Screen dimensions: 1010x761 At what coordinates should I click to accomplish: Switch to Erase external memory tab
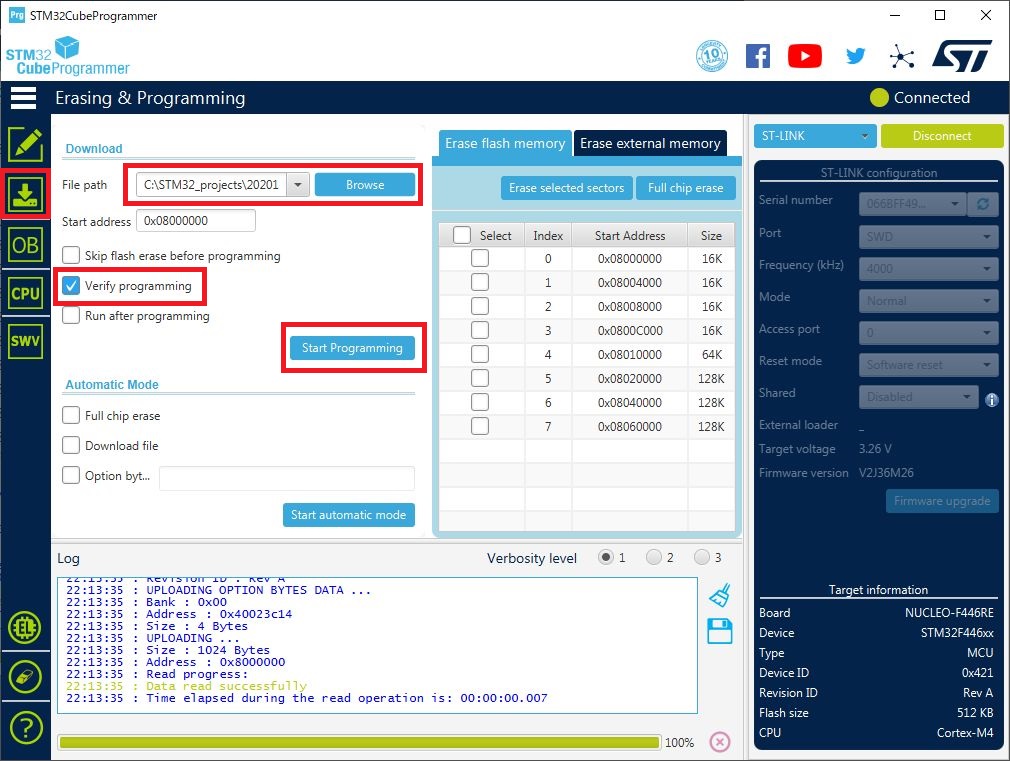[x=650, y=144]
